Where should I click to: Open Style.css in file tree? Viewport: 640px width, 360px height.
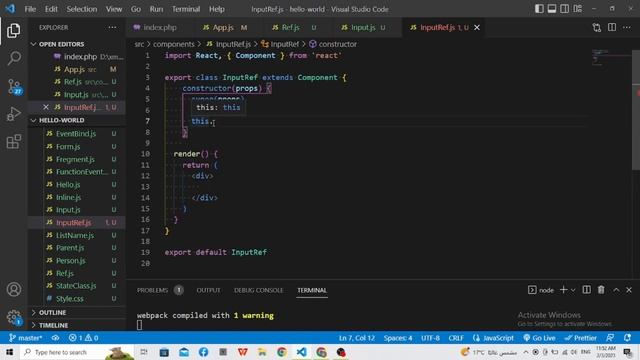(x=77, y=298)
